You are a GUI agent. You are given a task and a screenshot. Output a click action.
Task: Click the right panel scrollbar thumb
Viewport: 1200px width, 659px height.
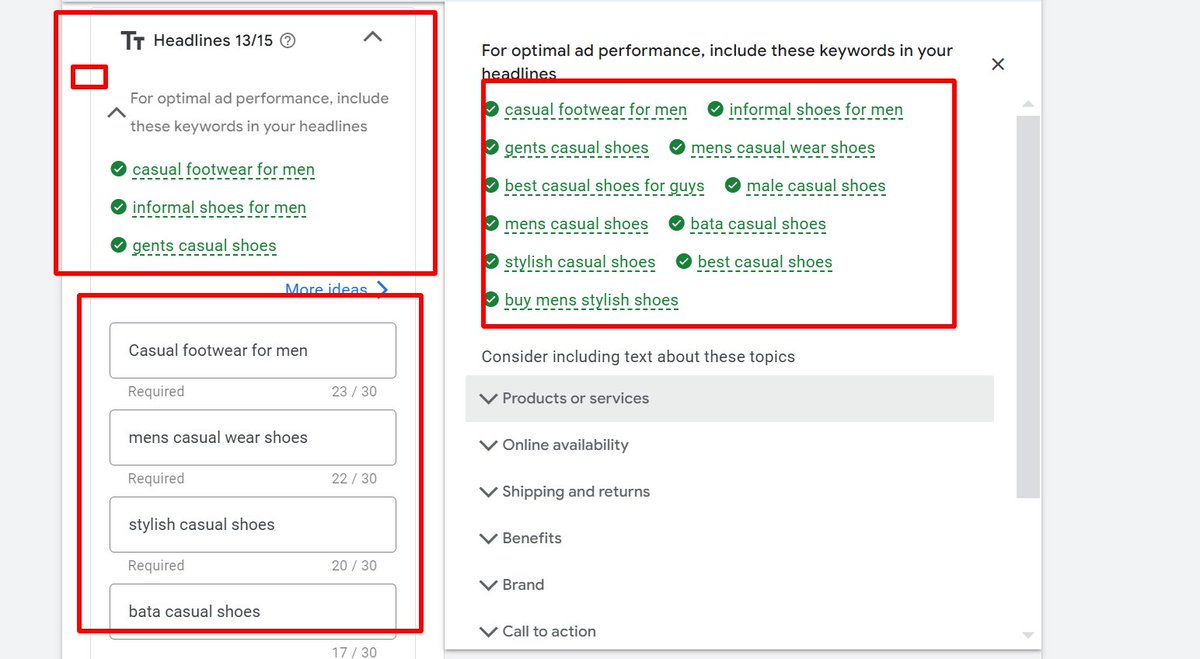pos(1028,306)
